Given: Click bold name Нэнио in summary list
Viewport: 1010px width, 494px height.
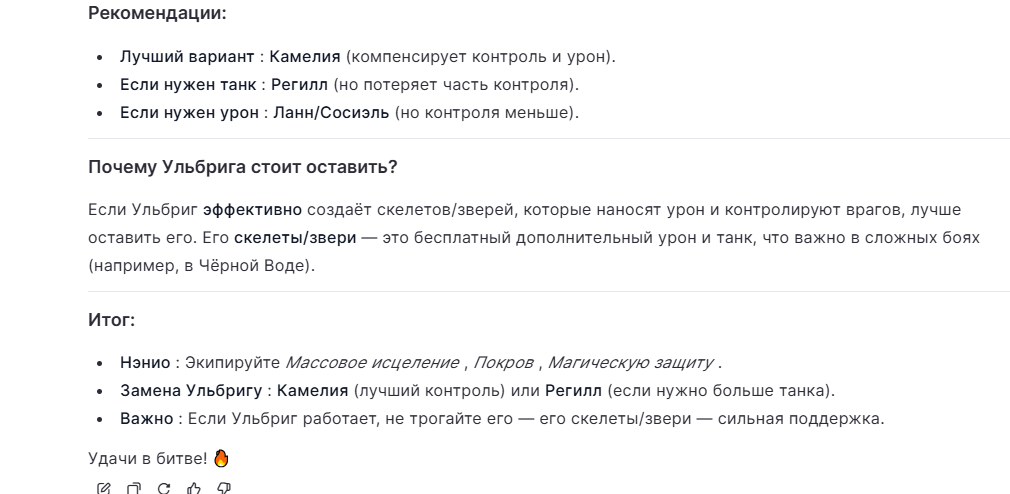Looking at the screenshot, I should 145,363.
